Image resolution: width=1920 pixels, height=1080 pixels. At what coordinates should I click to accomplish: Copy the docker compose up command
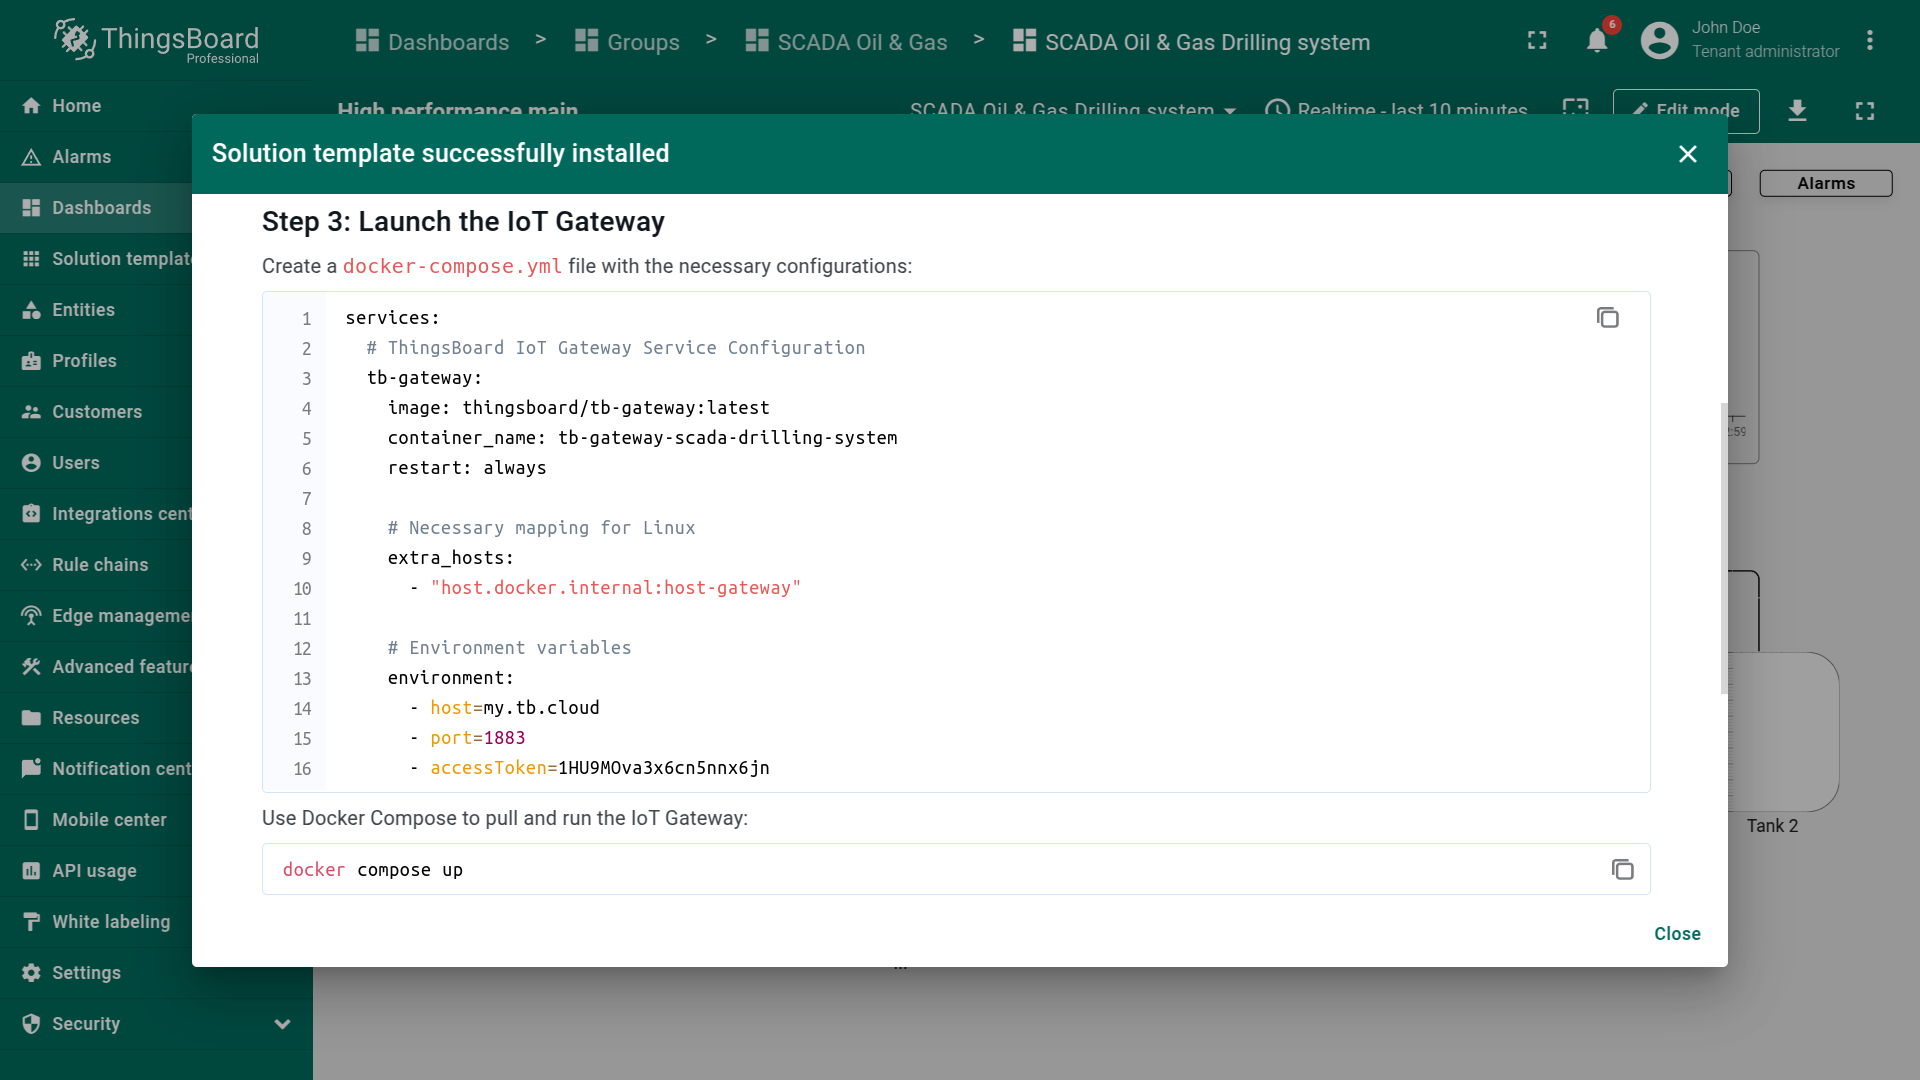coord(1622,870)
